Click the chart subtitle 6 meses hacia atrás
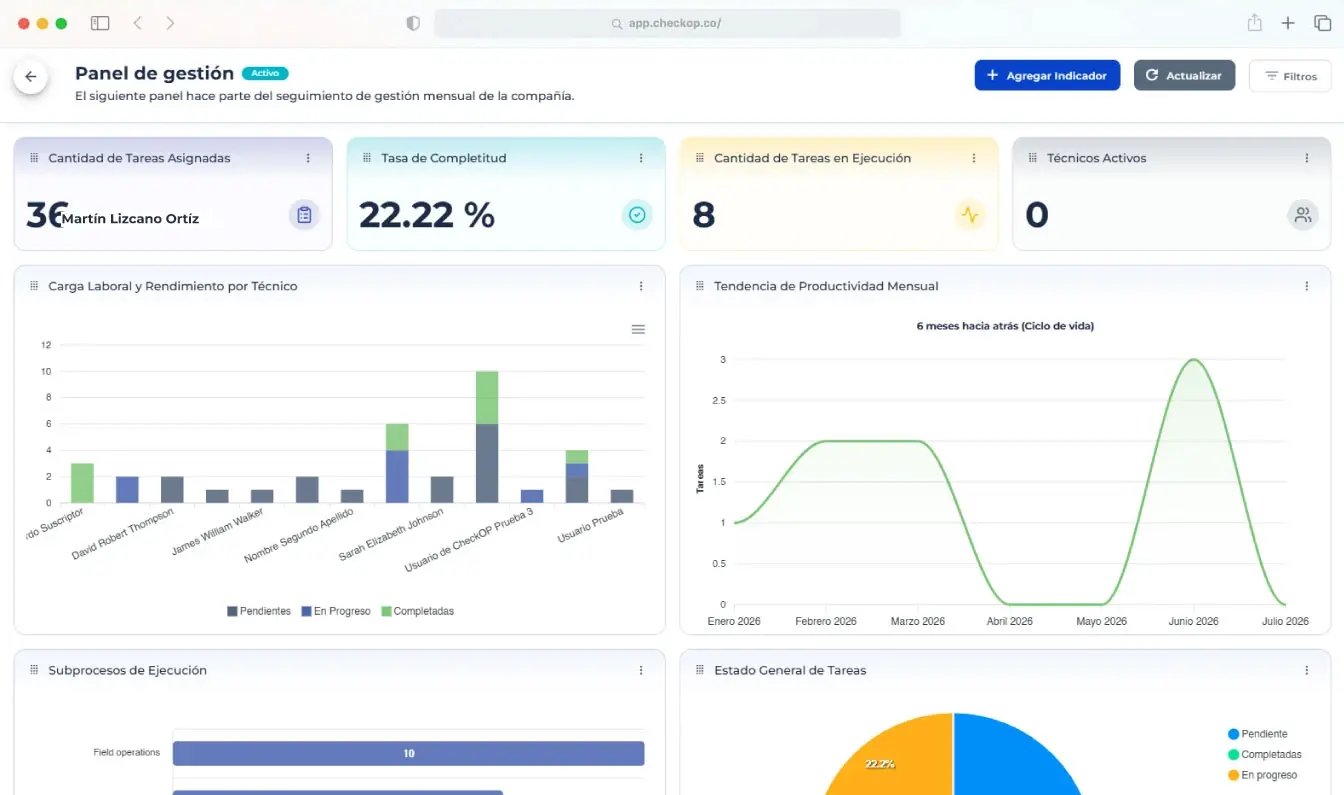This screenshot has height=795, width=1344. (1005, 326)
